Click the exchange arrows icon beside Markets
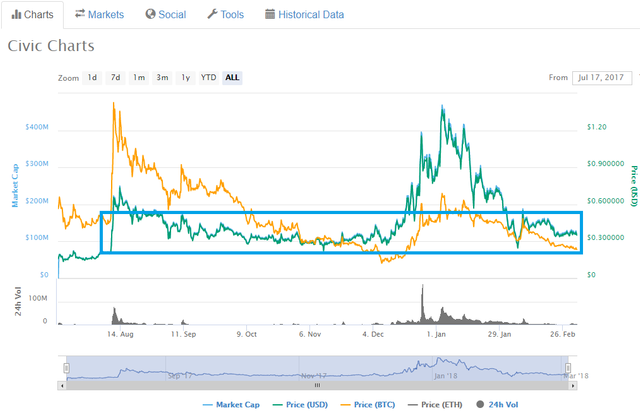Viewport: 640px width, 413px height. 80,14
